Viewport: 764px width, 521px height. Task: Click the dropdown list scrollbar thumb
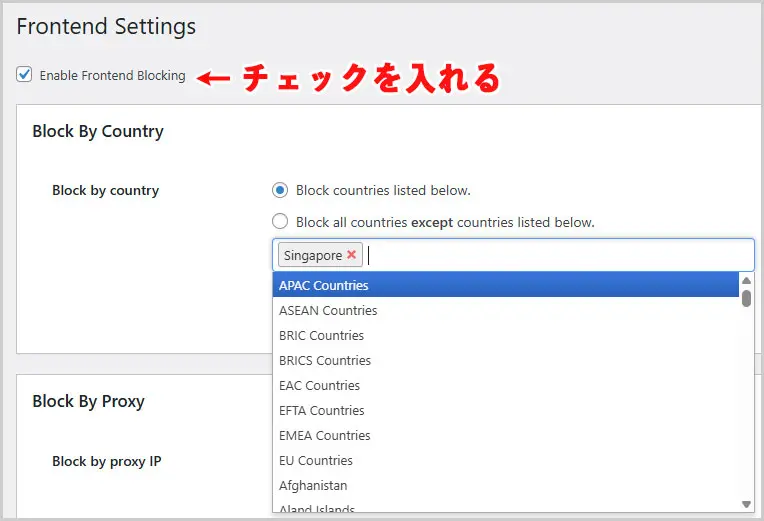(x=746, y=298)
